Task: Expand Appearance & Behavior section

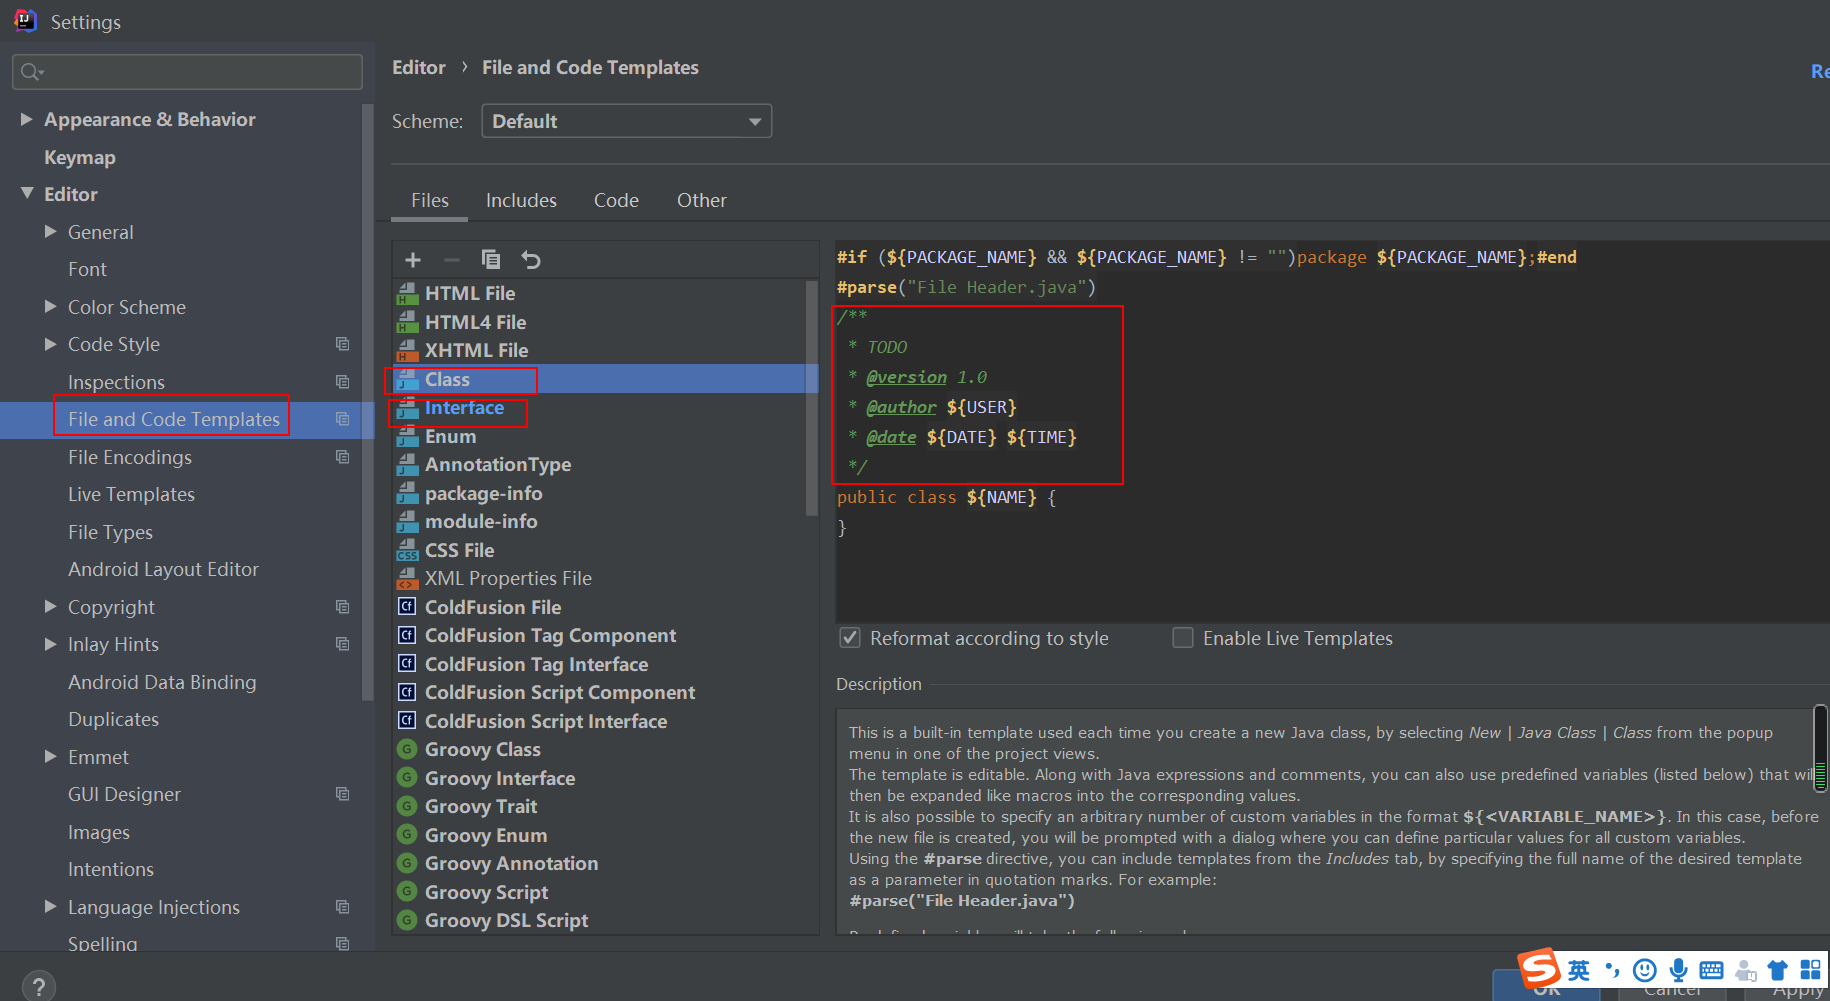Action: [x=27, y=119]
